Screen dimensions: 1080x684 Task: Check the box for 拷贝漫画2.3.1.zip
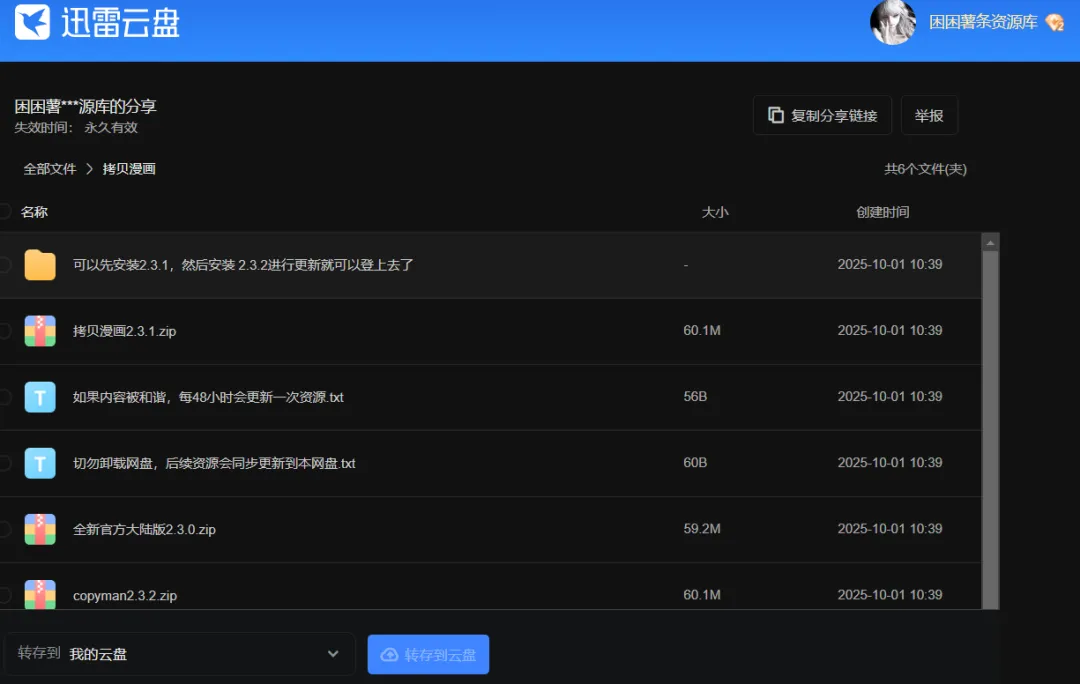(x=5, y=331)
